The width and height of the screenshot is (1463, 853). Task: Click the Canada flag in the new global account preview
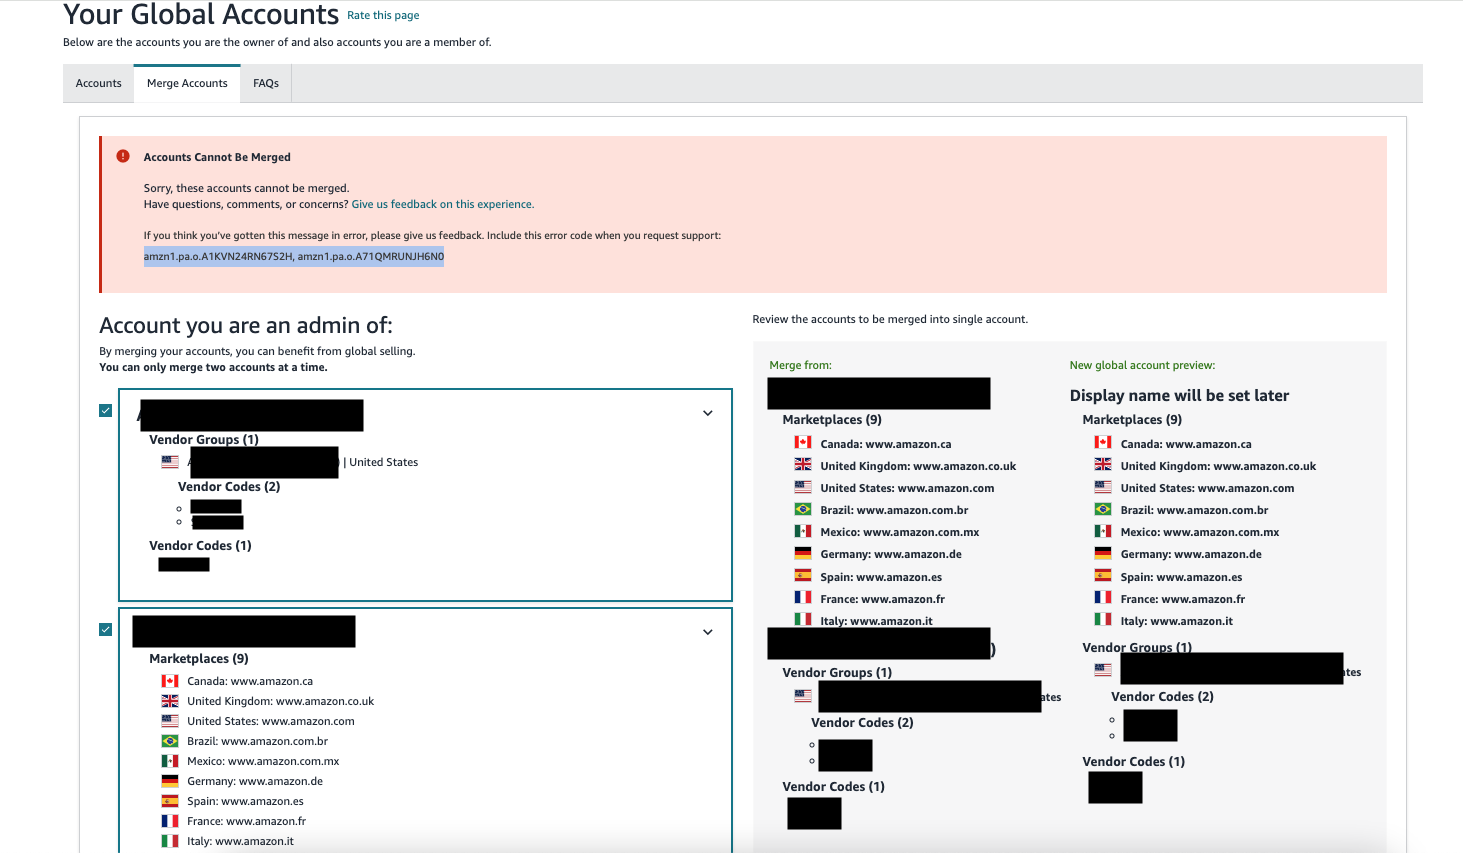coord(1103,443)
